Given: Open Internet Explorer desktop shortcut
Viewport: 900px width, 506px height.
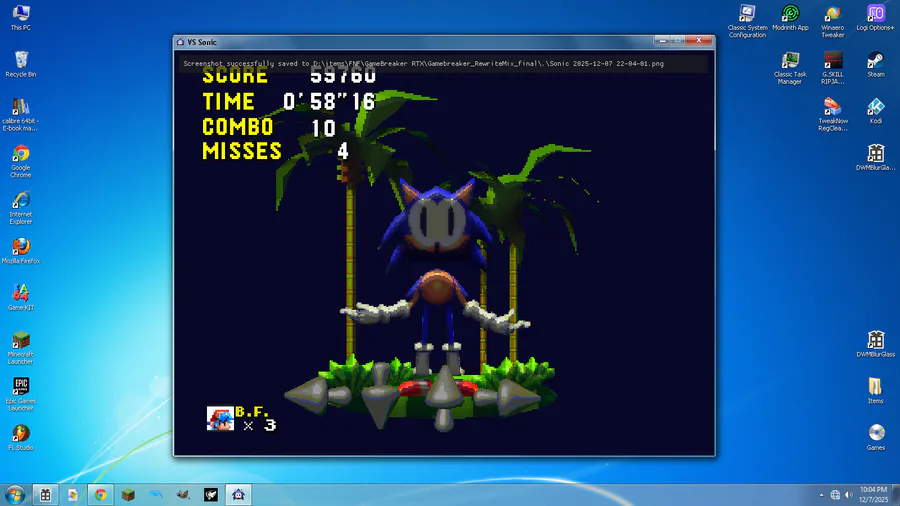Looking at the screenshot, I should [x=21, y=208].
